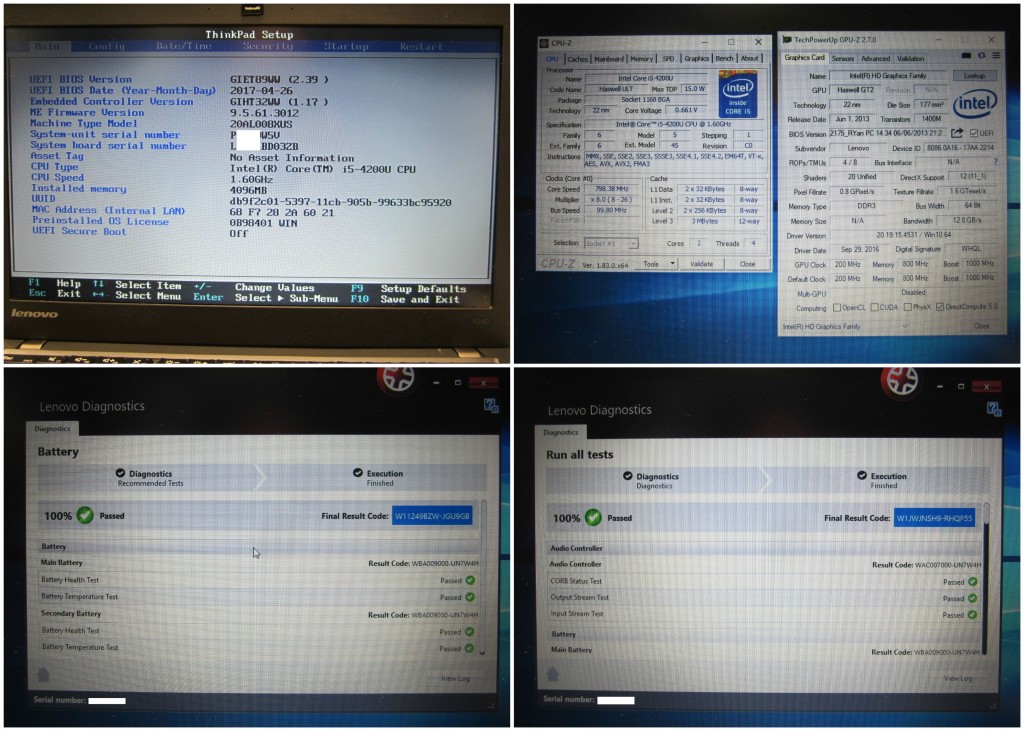Image resolution: width=1024 pixels, height=731 pixels.
Task: Open the SPD tab in CPU-Z
Action: coord(668,59)
